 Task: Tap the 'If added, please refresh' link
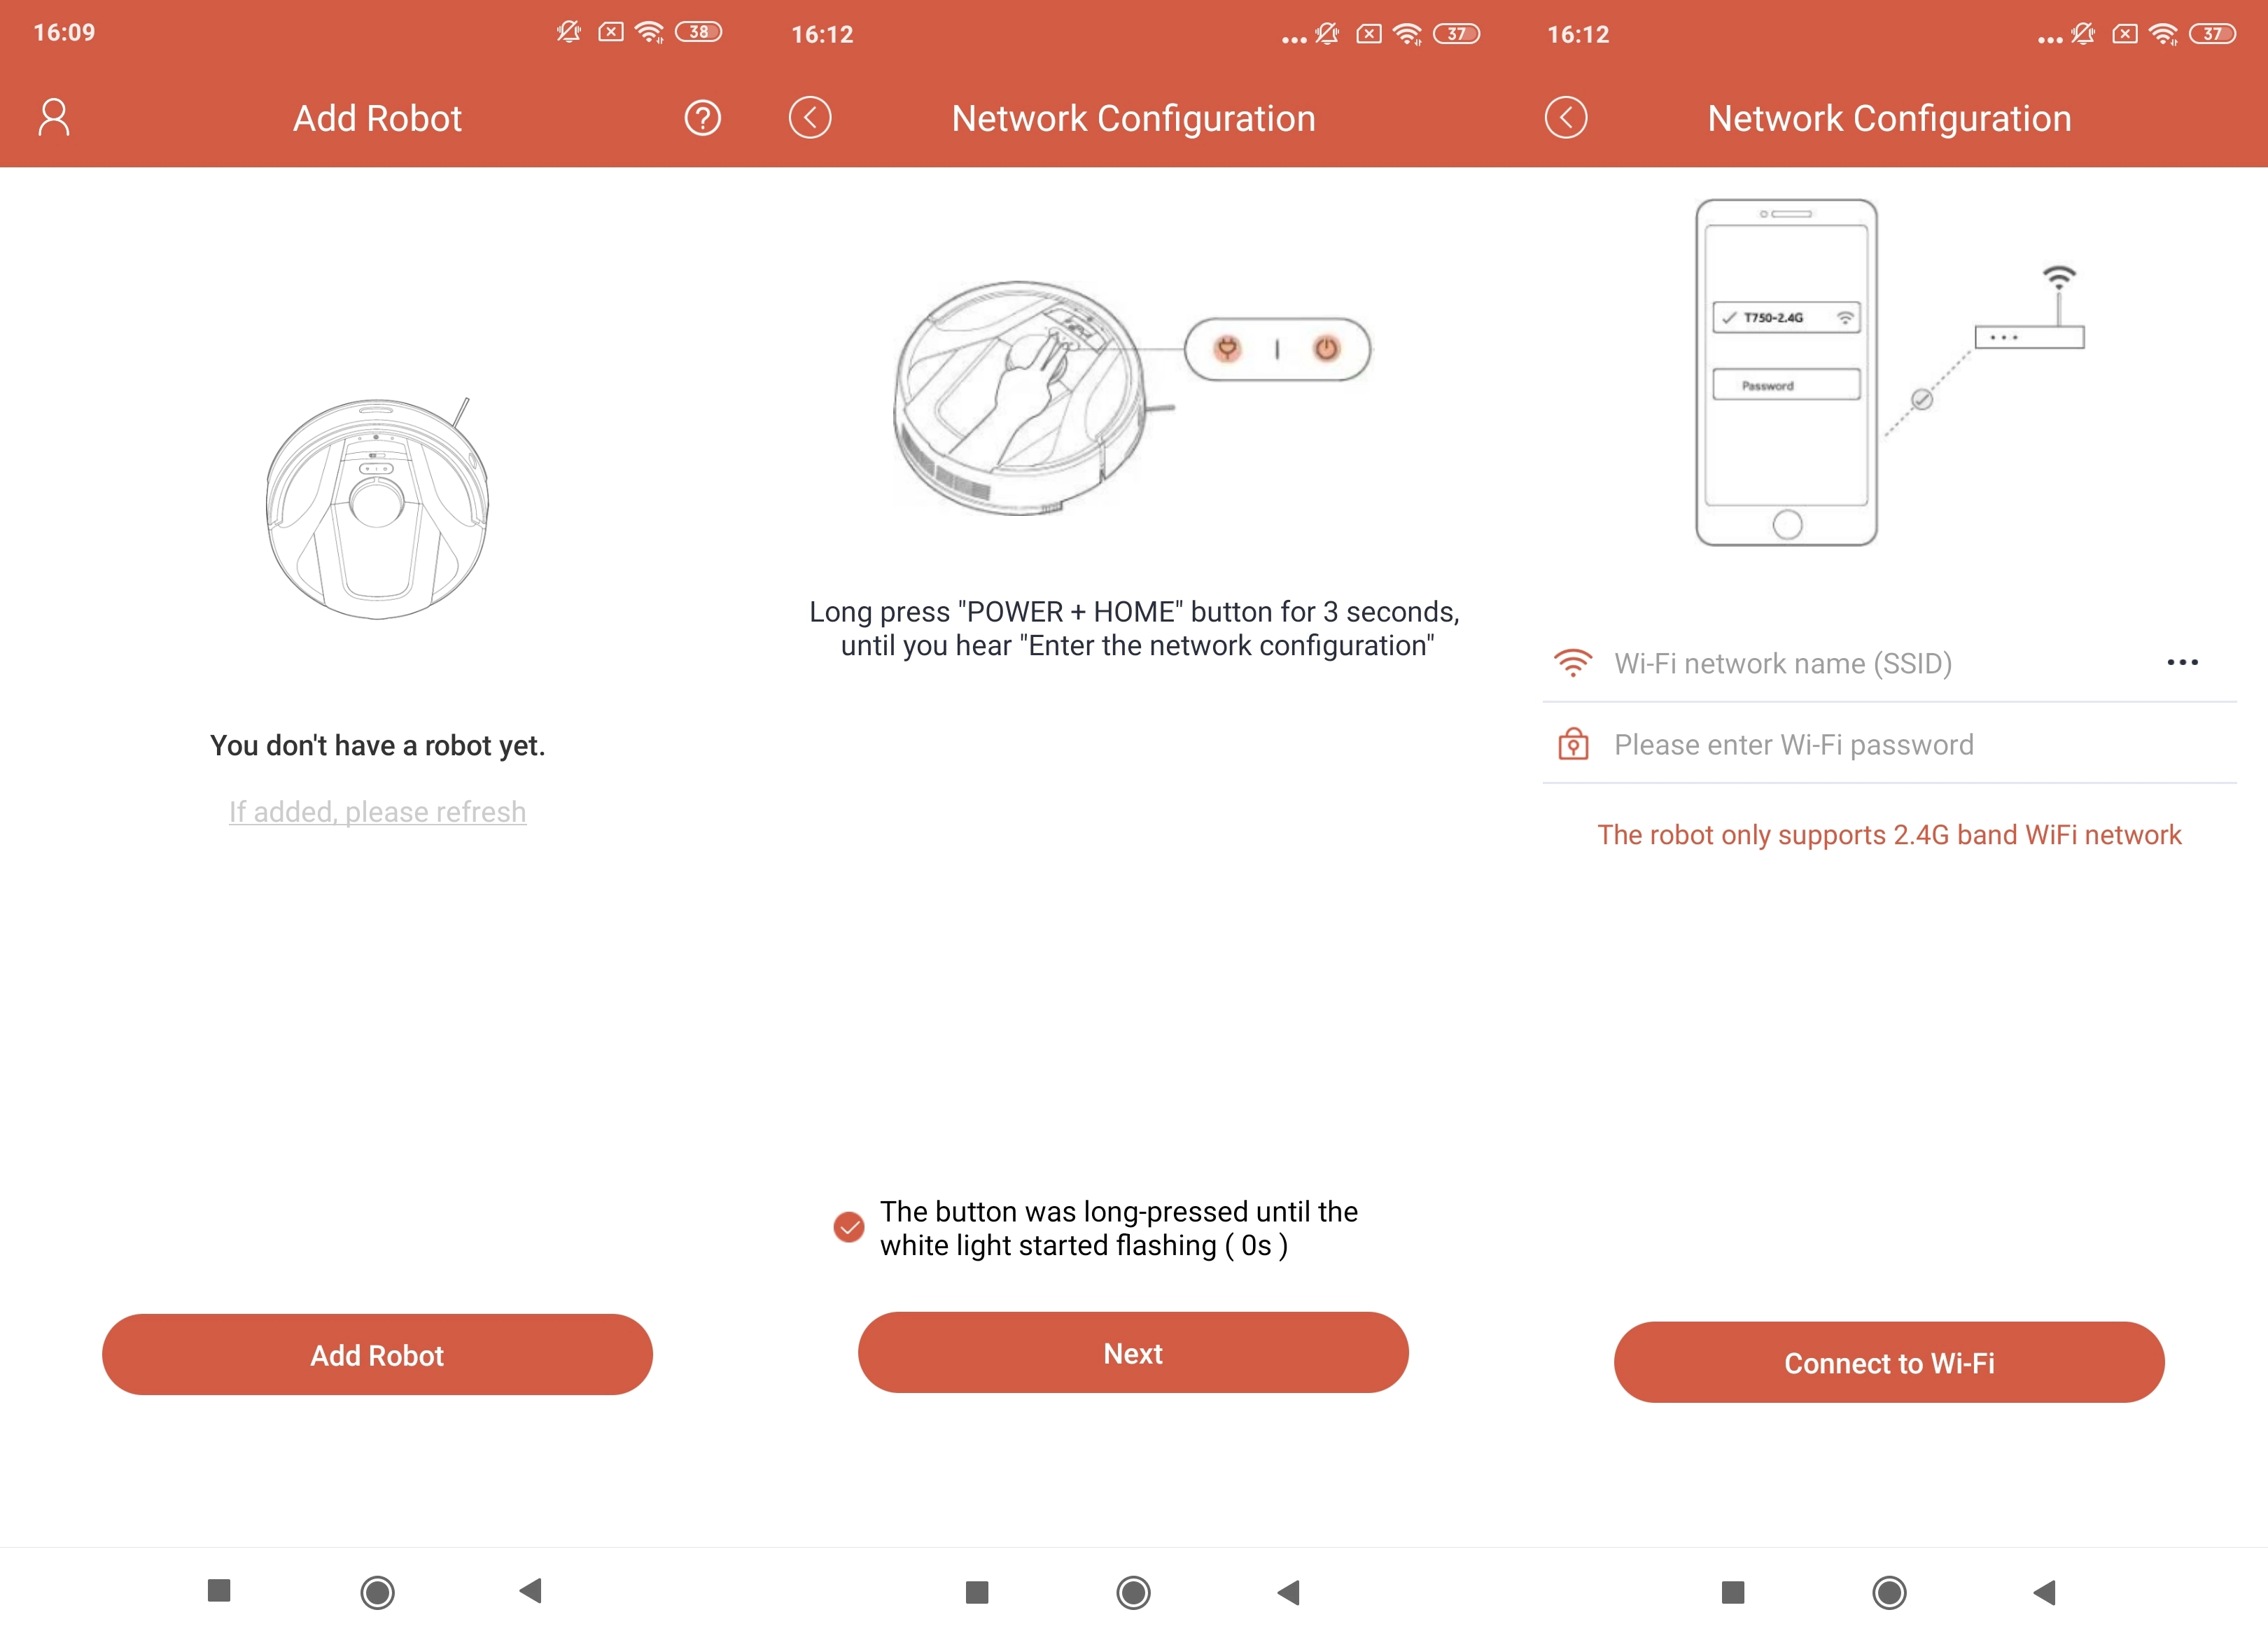tap(378, 812)
